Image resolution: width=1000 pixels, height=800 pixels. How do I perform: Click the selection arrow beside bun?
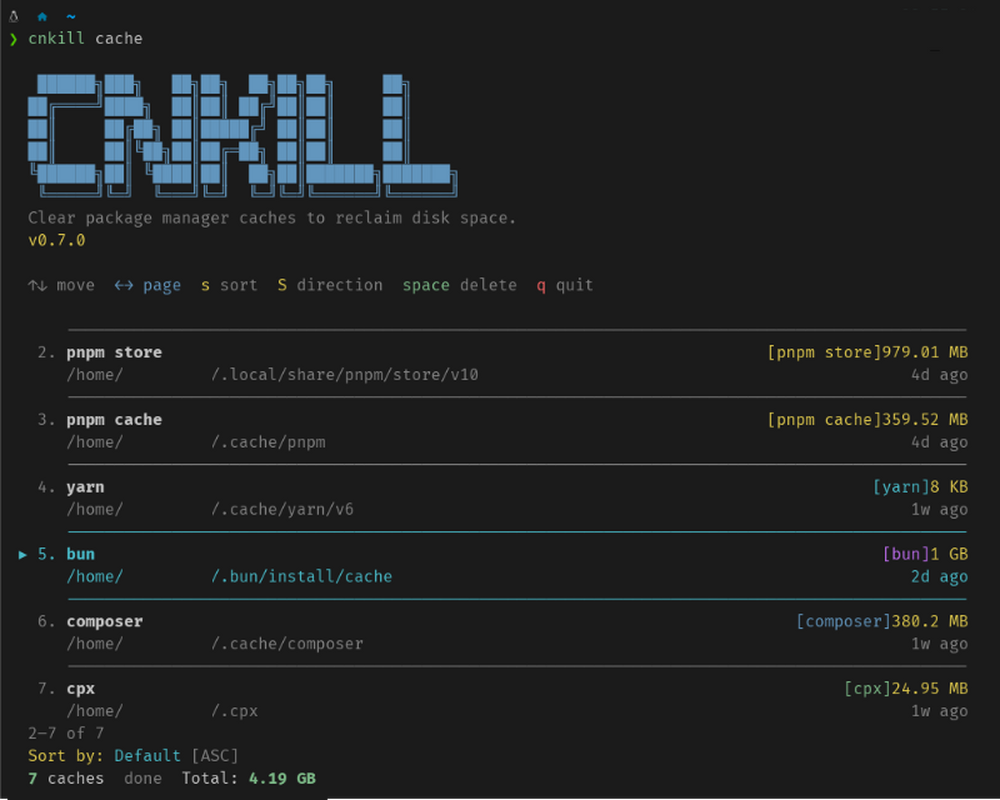coord(23,554)
